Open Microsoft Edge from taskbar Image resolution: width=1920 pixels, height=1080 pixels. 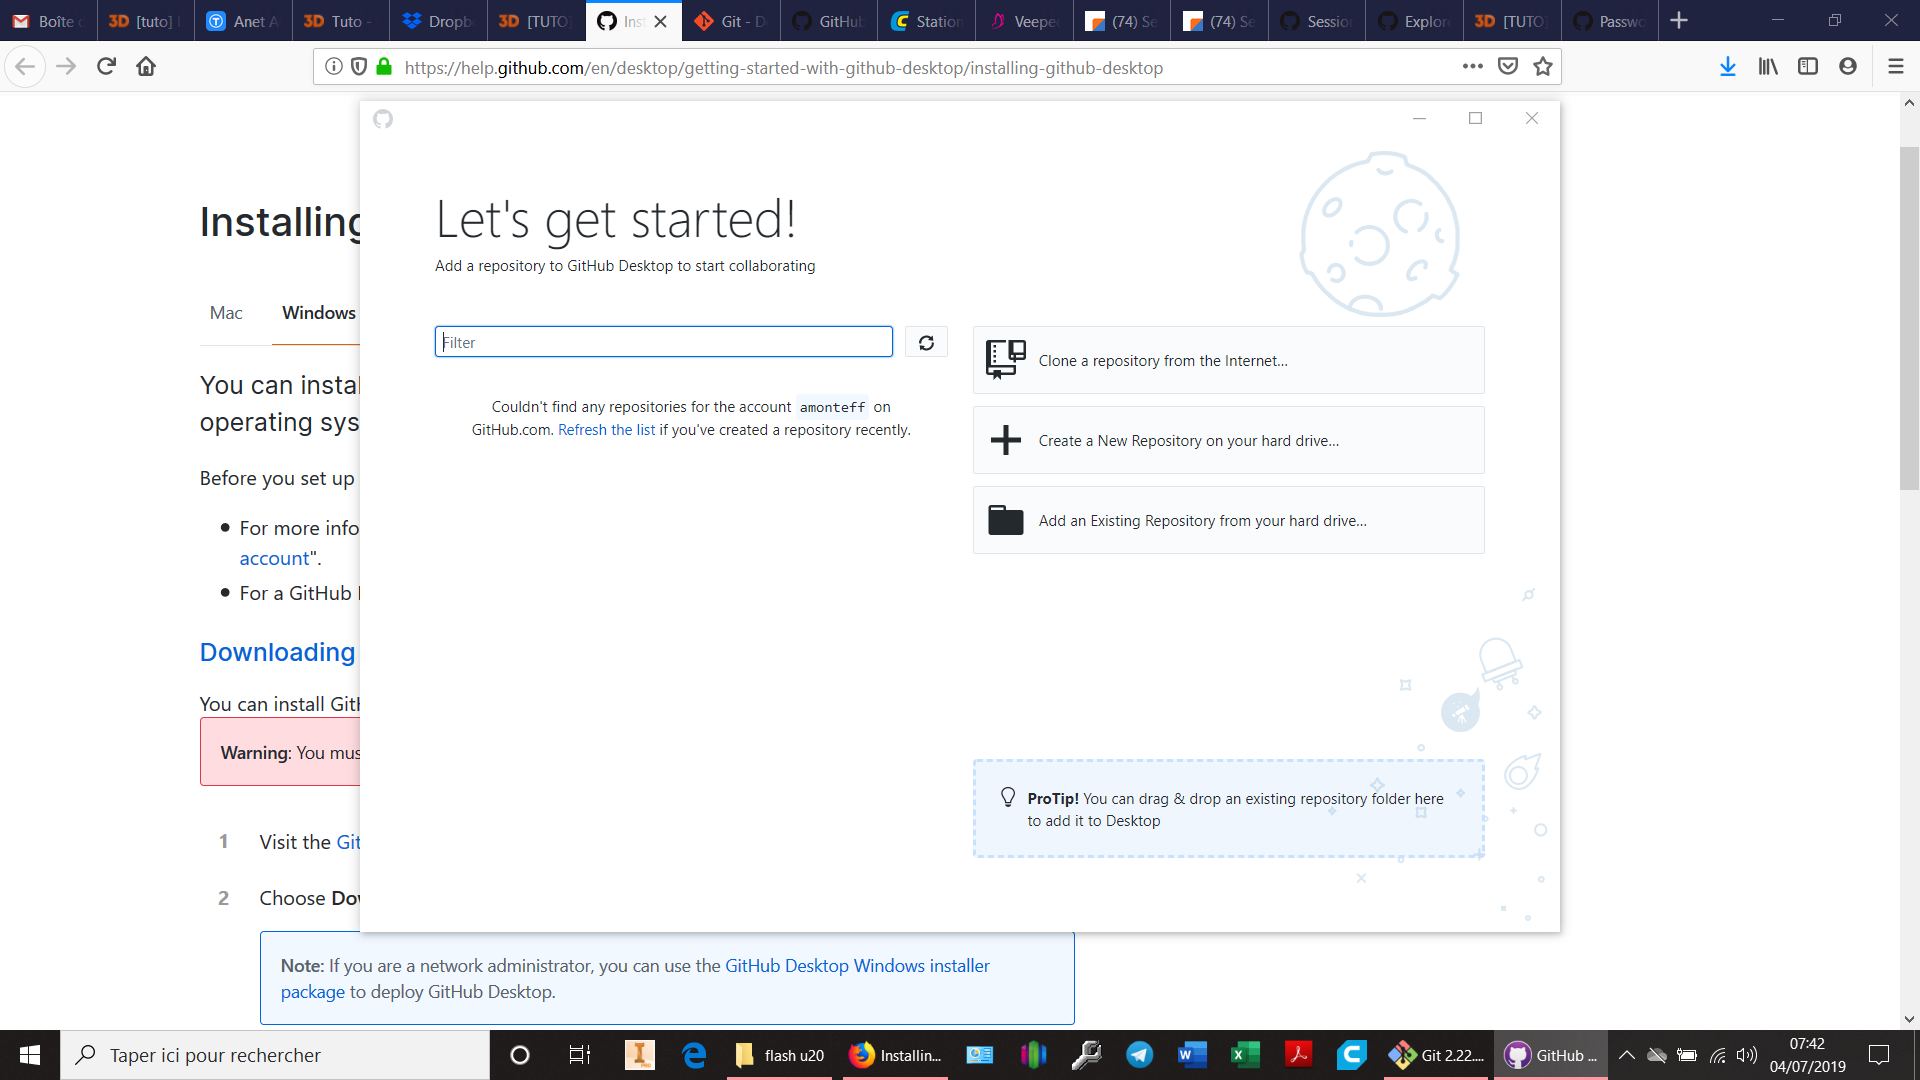coord(694,1055)
